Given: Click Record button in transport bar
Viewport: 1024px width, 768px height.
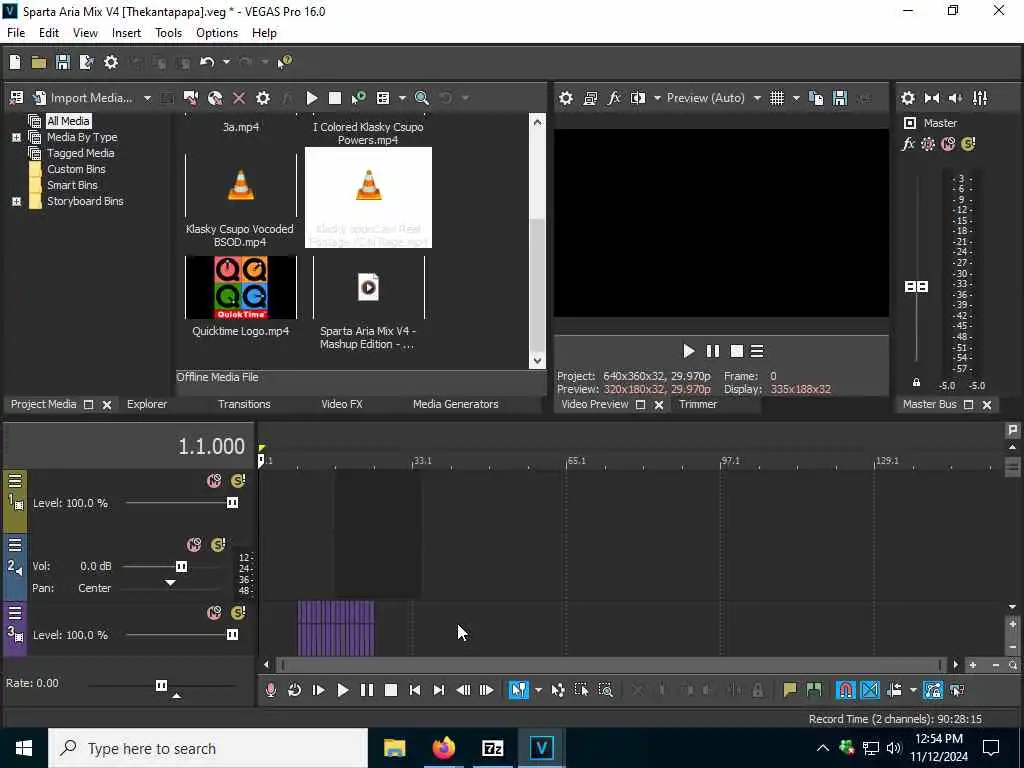Looking at the screenshot, I should [x=270, y=690].
